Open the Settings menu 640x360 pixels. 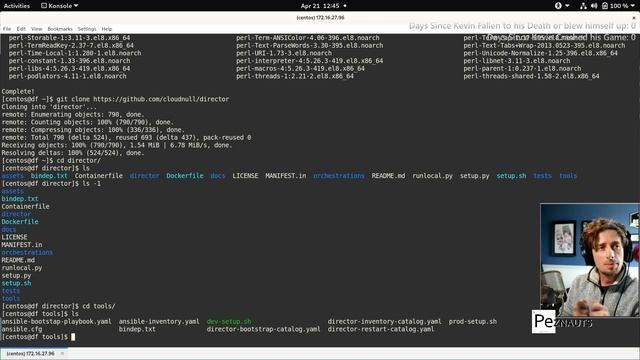click(87, 29)
